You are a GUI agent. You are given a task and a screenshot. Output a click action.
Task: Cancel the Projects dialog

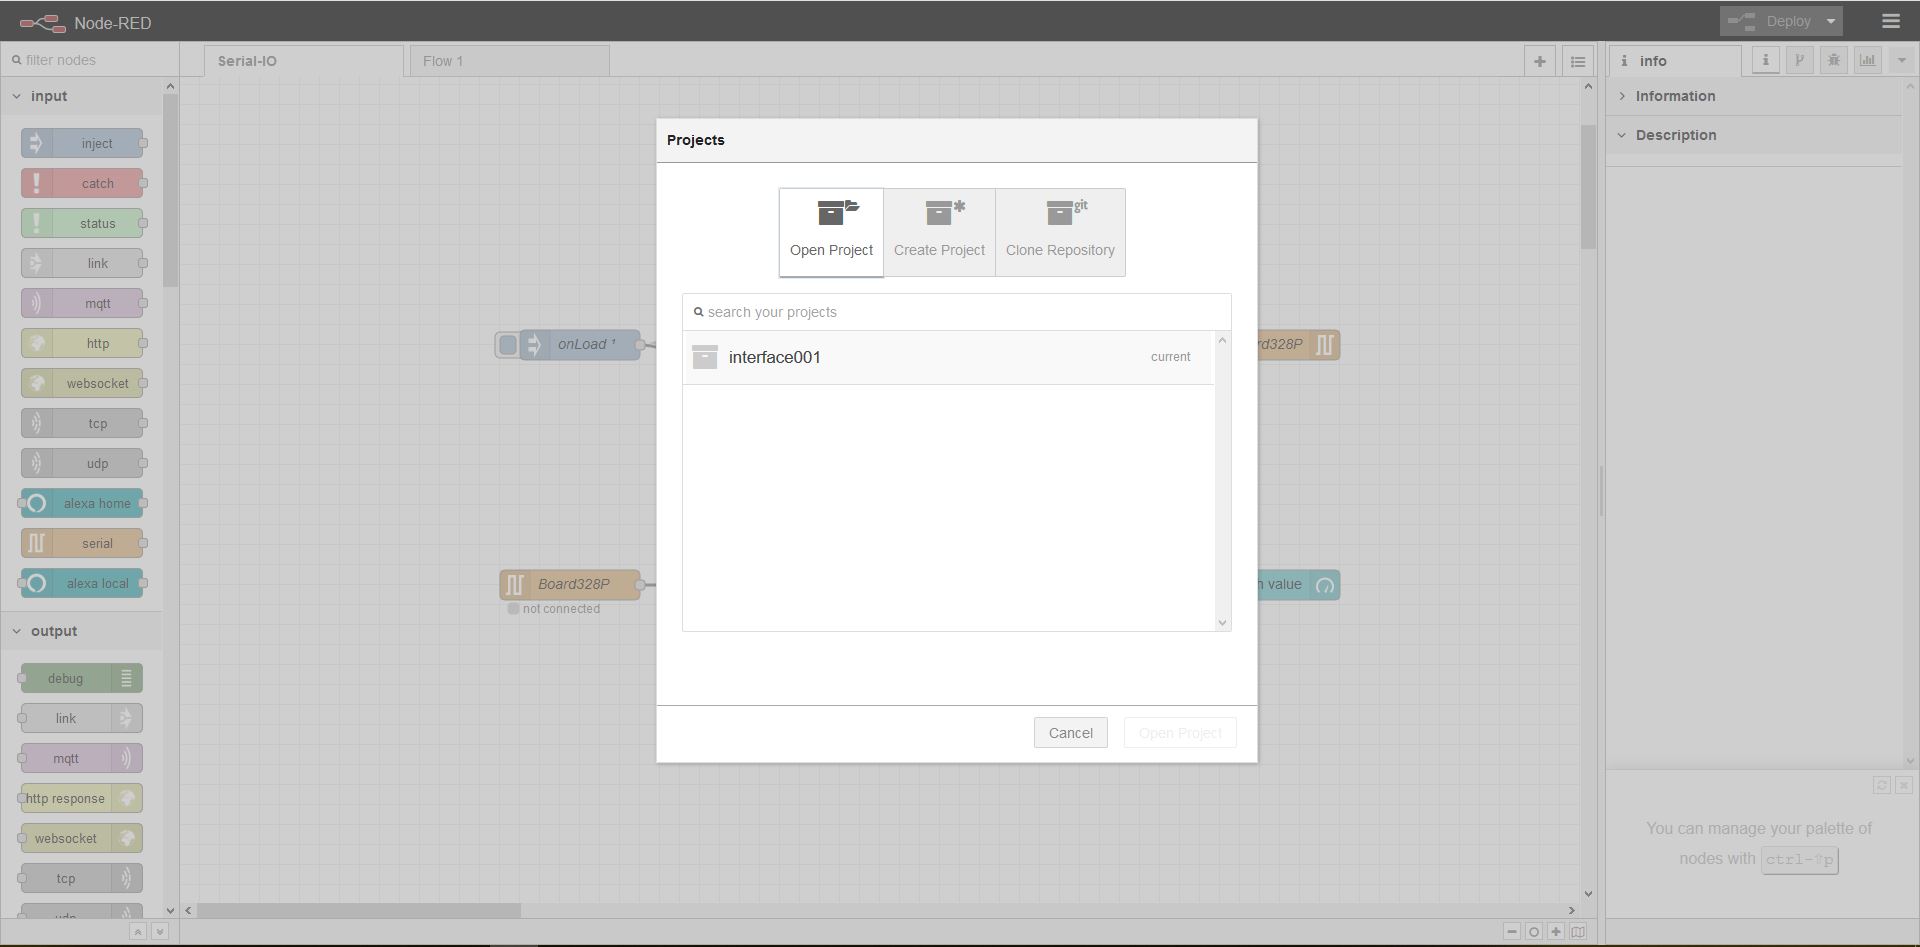coord(1070,733)
